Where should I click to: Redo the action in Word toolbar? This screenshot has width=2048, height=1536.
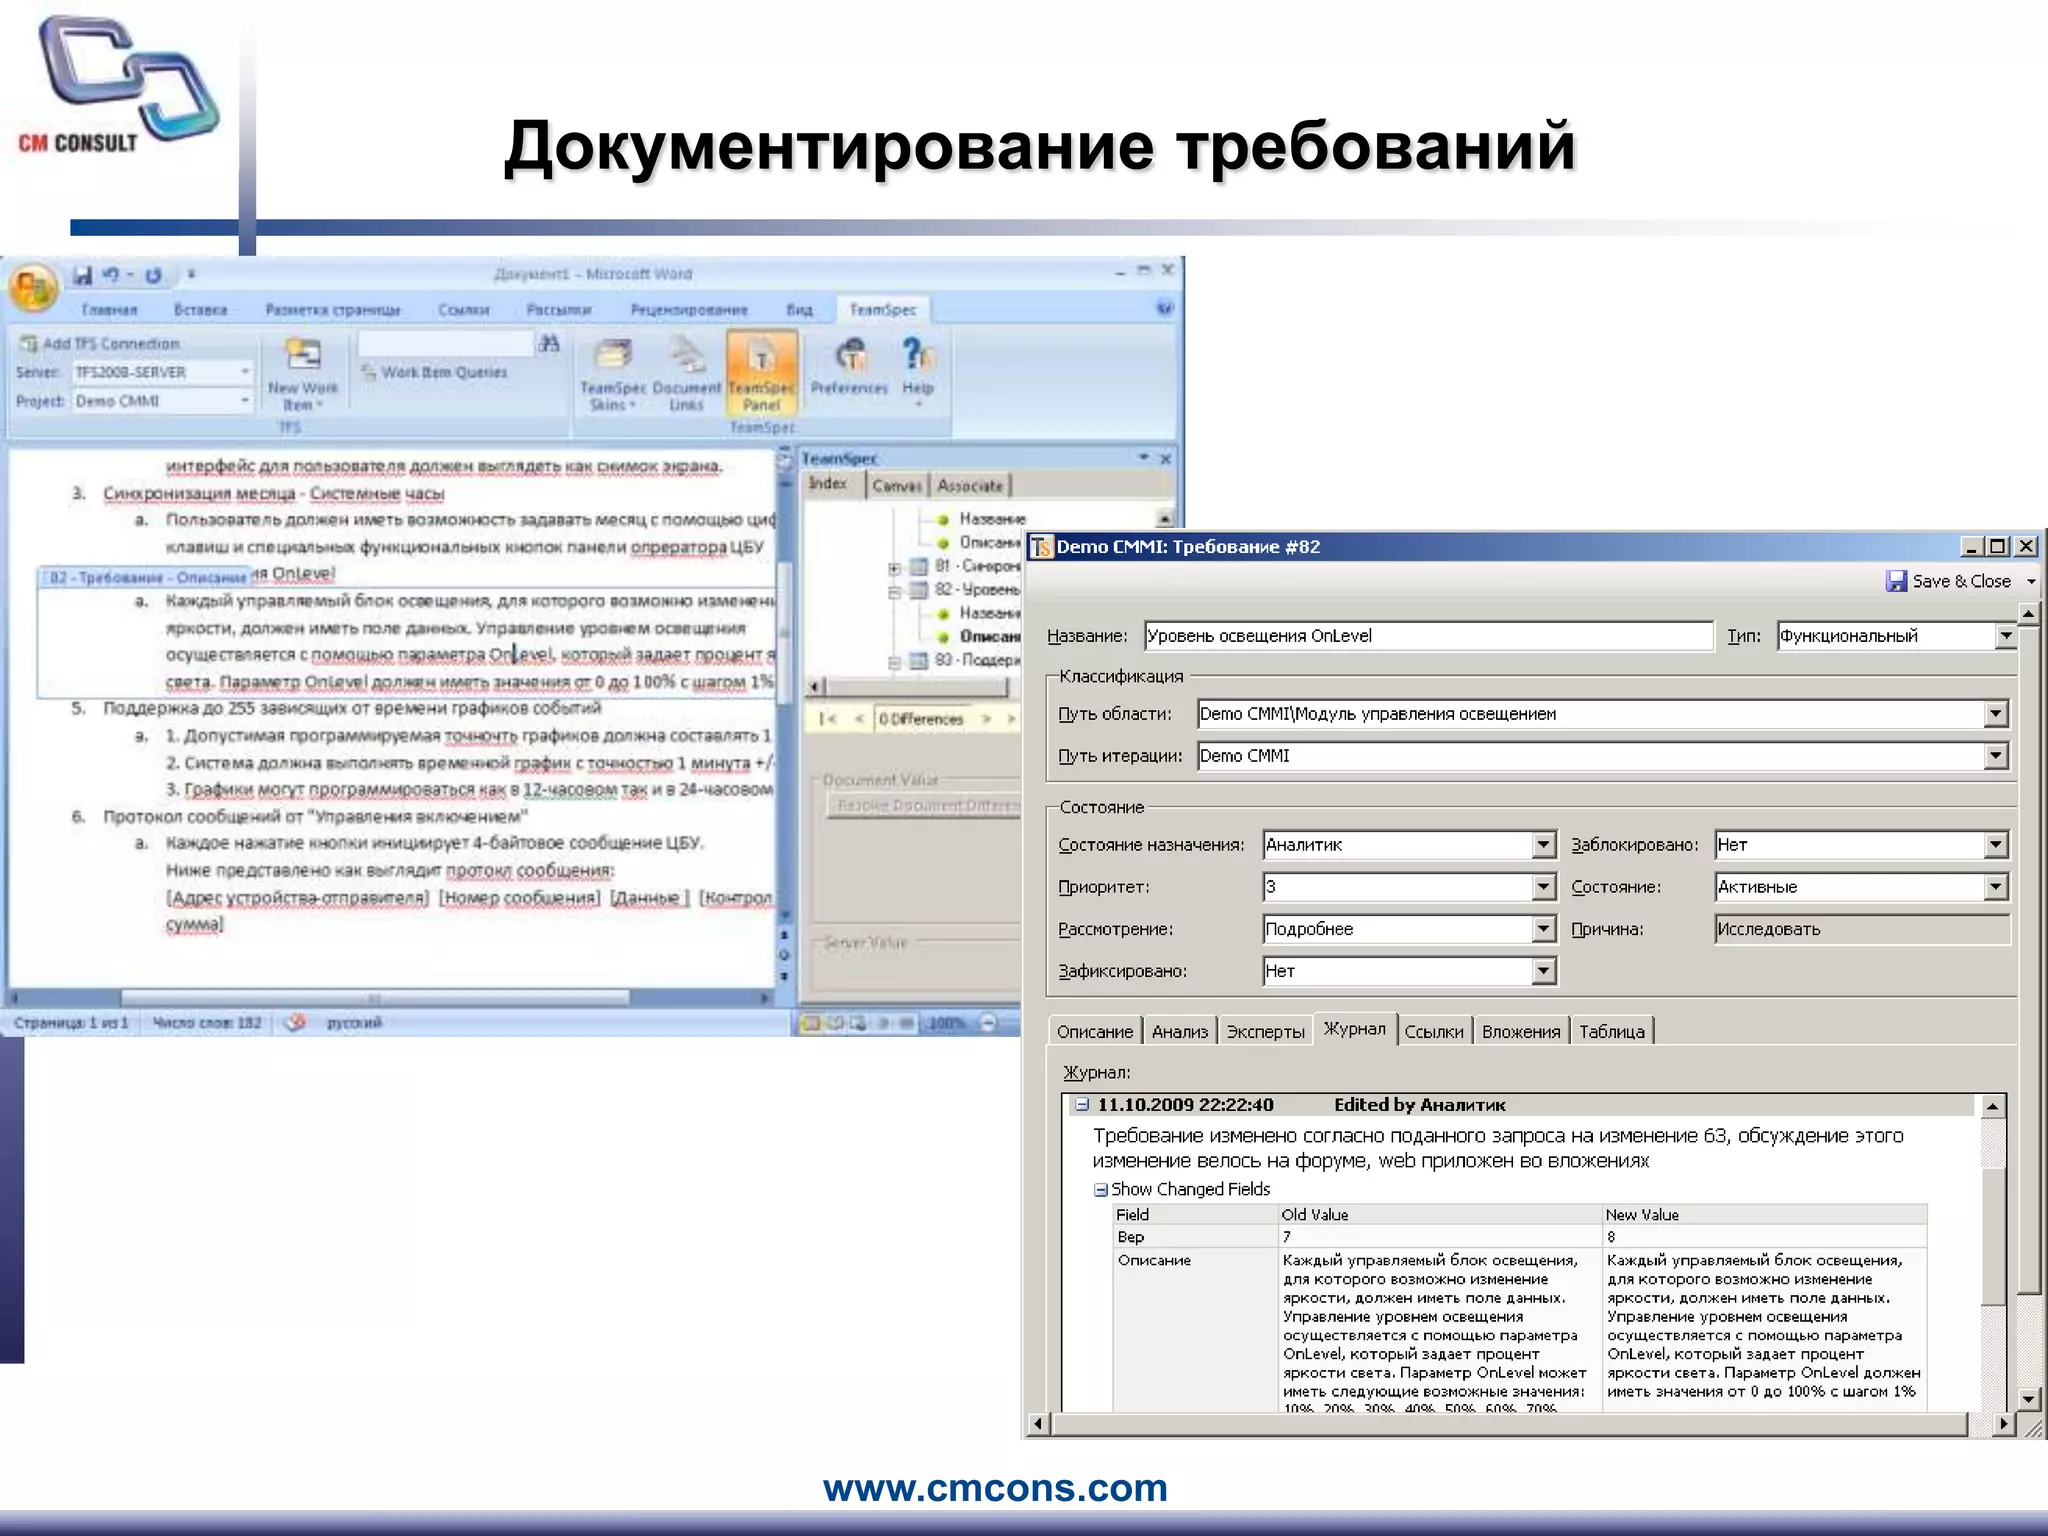pyautogui.click(x=153, y=275)
